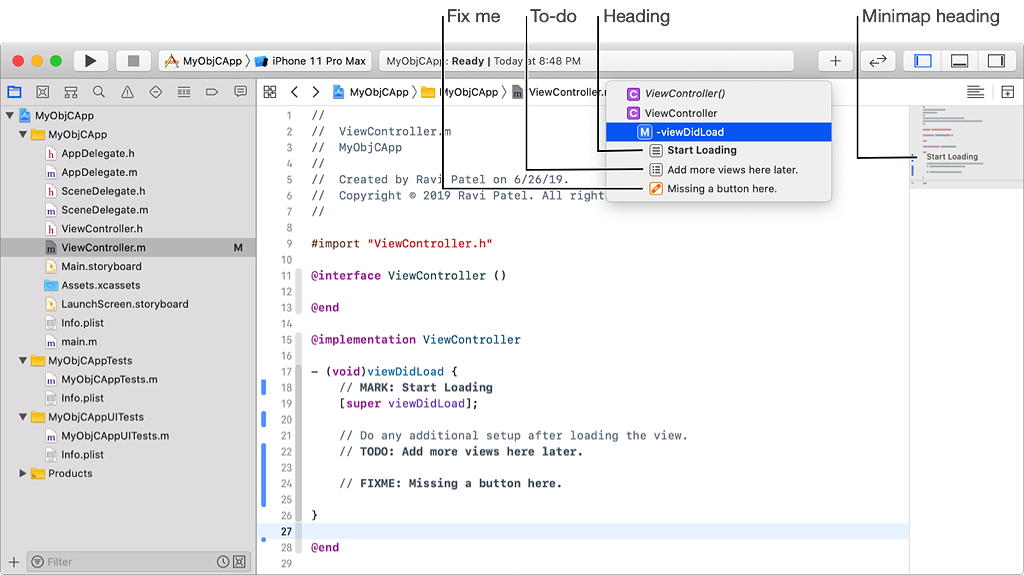Collapse the MyObjCApp group folder
This screenshot has width=1024, height=575.
[23, 135]
